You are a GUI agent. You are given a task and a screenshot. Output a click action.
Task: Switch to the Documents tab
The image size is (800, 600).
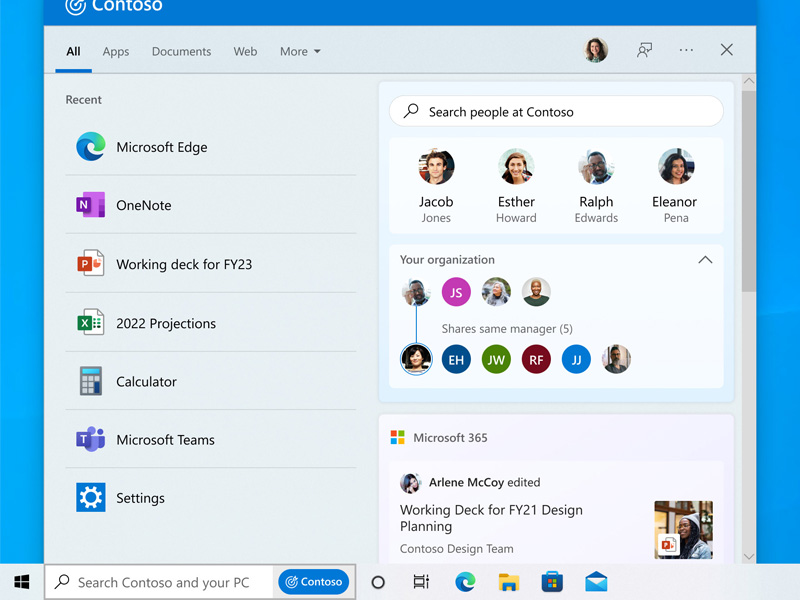pyautogui.click(x=181, y=52)
